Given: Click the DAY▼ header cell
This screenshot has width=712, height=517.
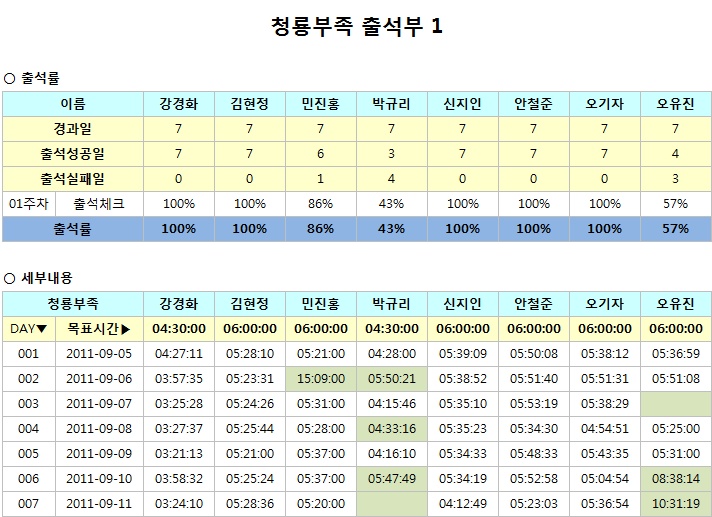Looking at the screenshot, I should (29, 329).
